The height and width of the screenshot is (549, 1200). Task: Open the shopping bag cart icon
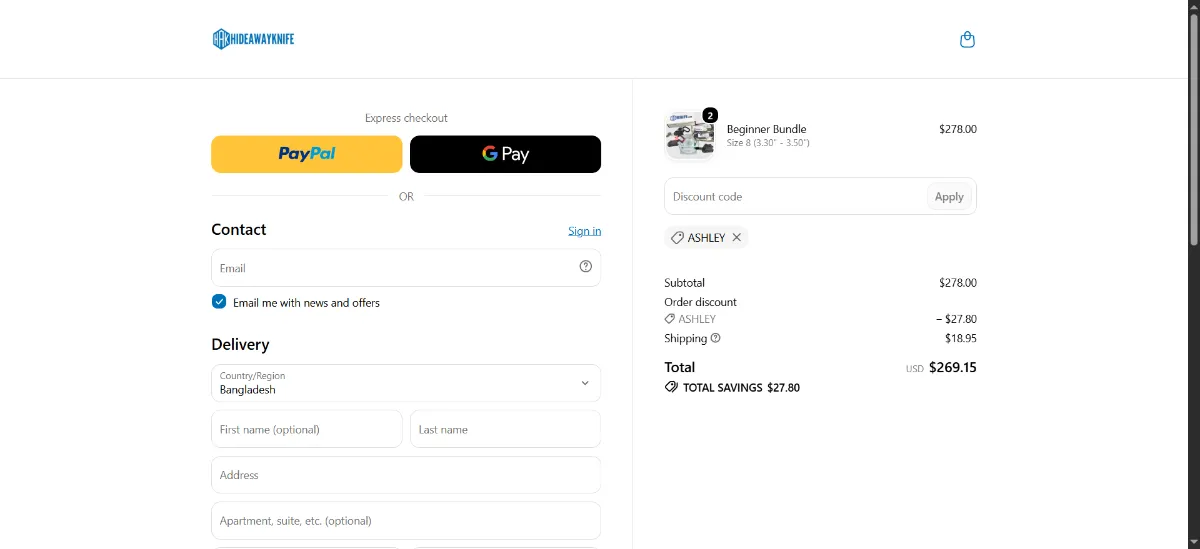click(x=967, y=40)
